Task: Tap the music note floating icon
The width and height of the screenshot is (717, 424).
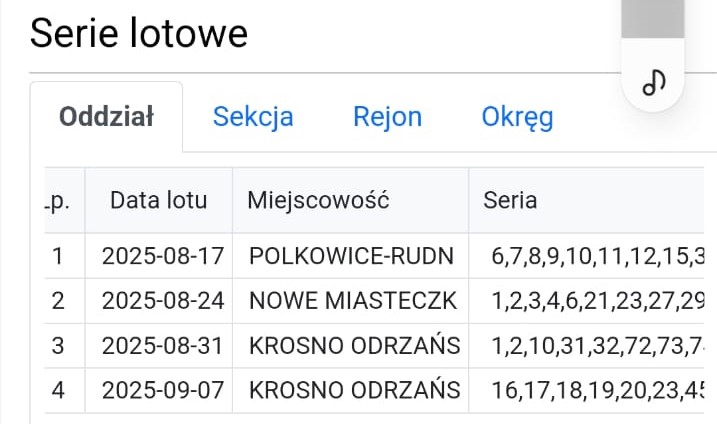Action: click(x=654, y=82)
